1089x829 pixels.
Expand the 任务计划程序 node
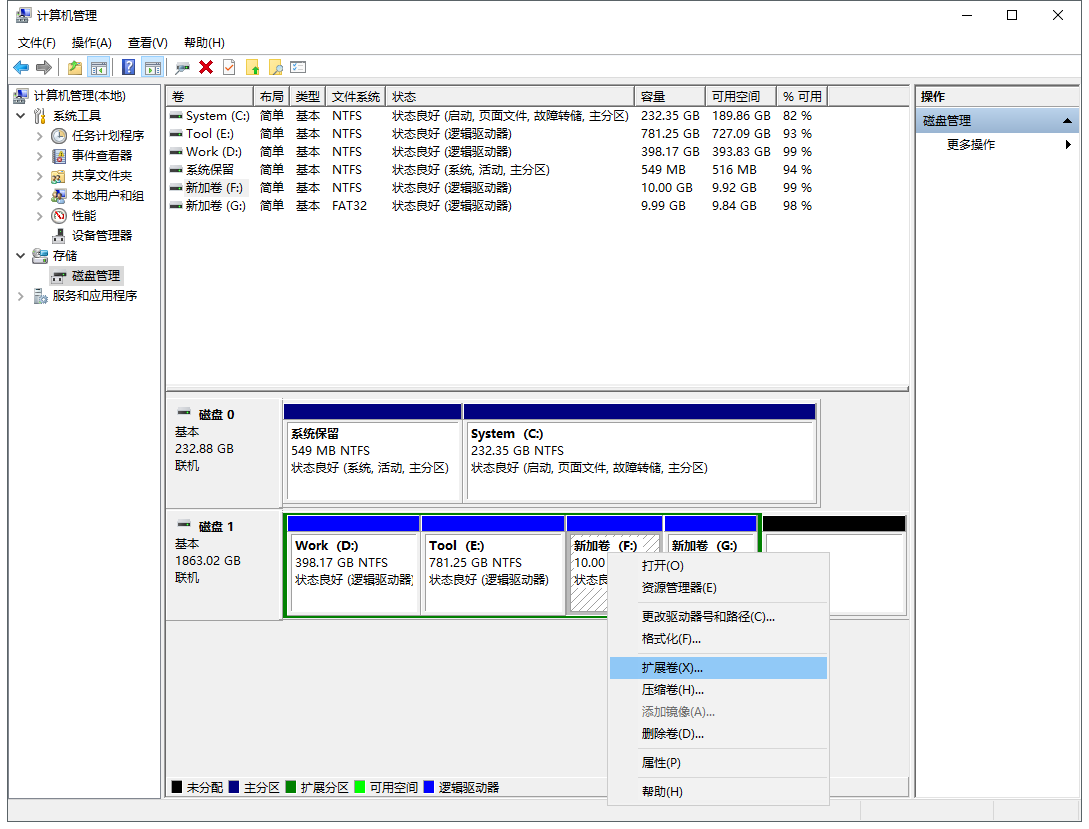(40, 136)
